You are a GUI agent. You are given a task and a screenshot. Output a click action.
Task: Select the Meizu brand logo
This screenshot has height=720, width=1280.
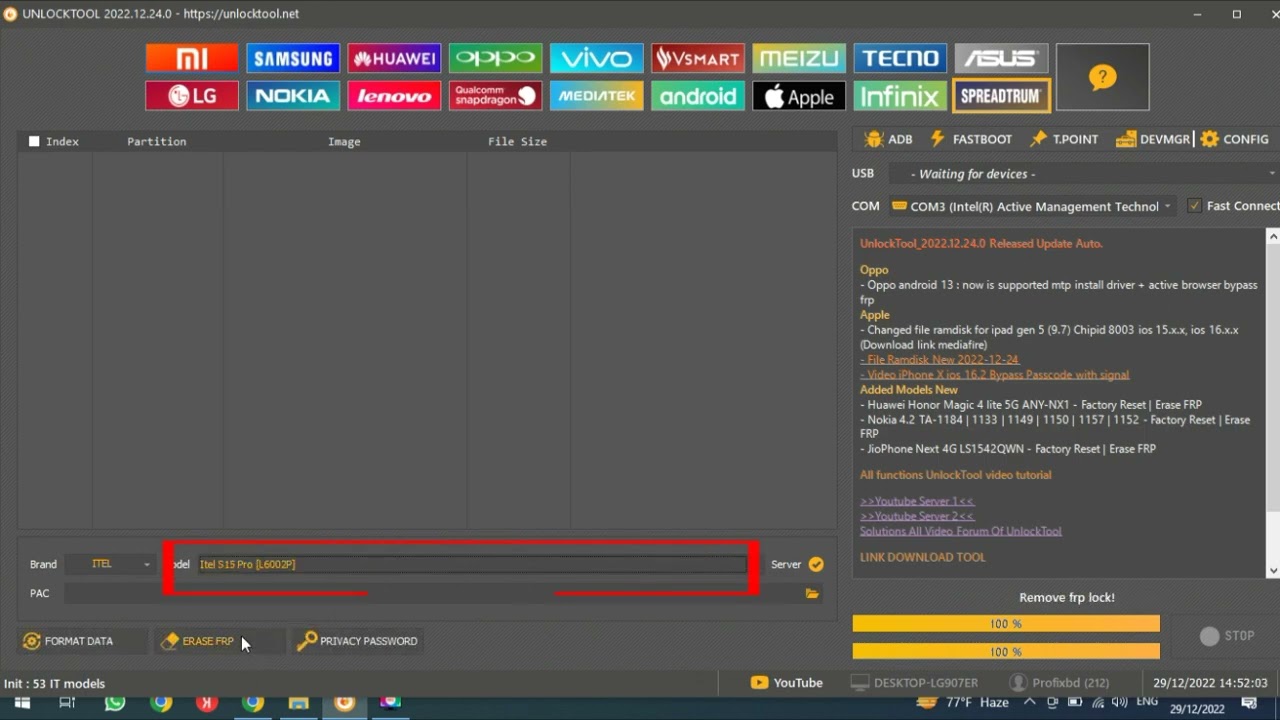(x=798, y=58)
